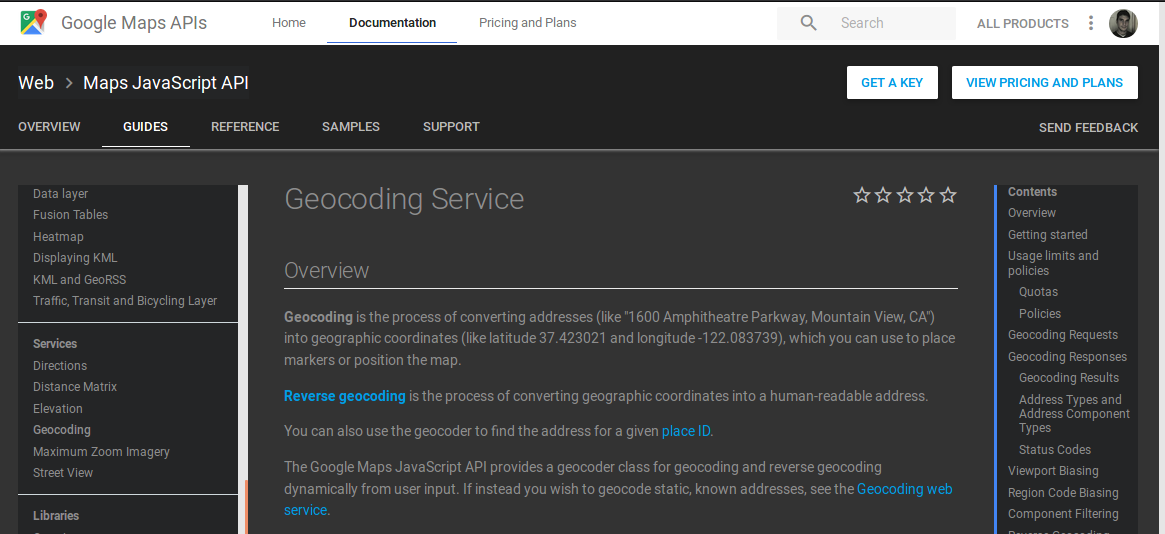Open the Documentation tab
The width and height of the screenshot is (1165, 534).
tap(392, 23)
